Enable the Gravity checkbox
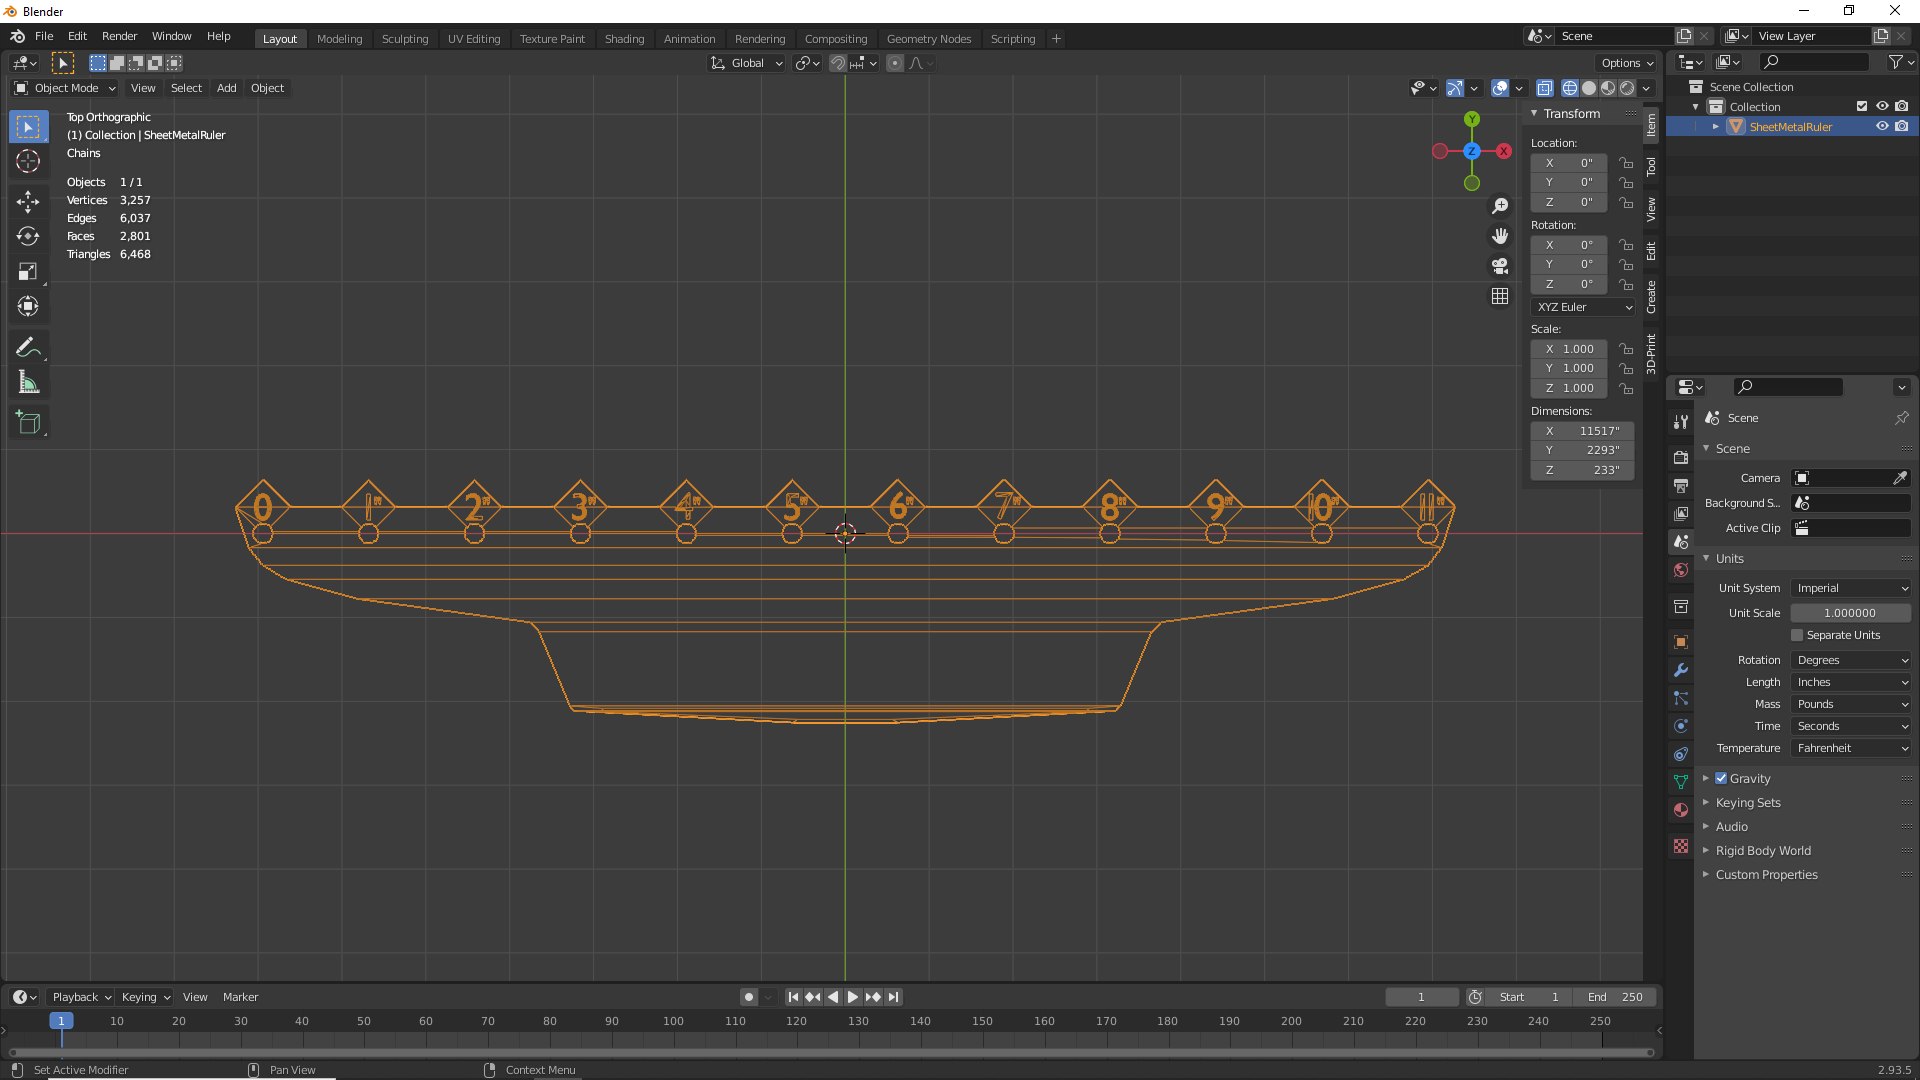 (x=1721, y=778)
